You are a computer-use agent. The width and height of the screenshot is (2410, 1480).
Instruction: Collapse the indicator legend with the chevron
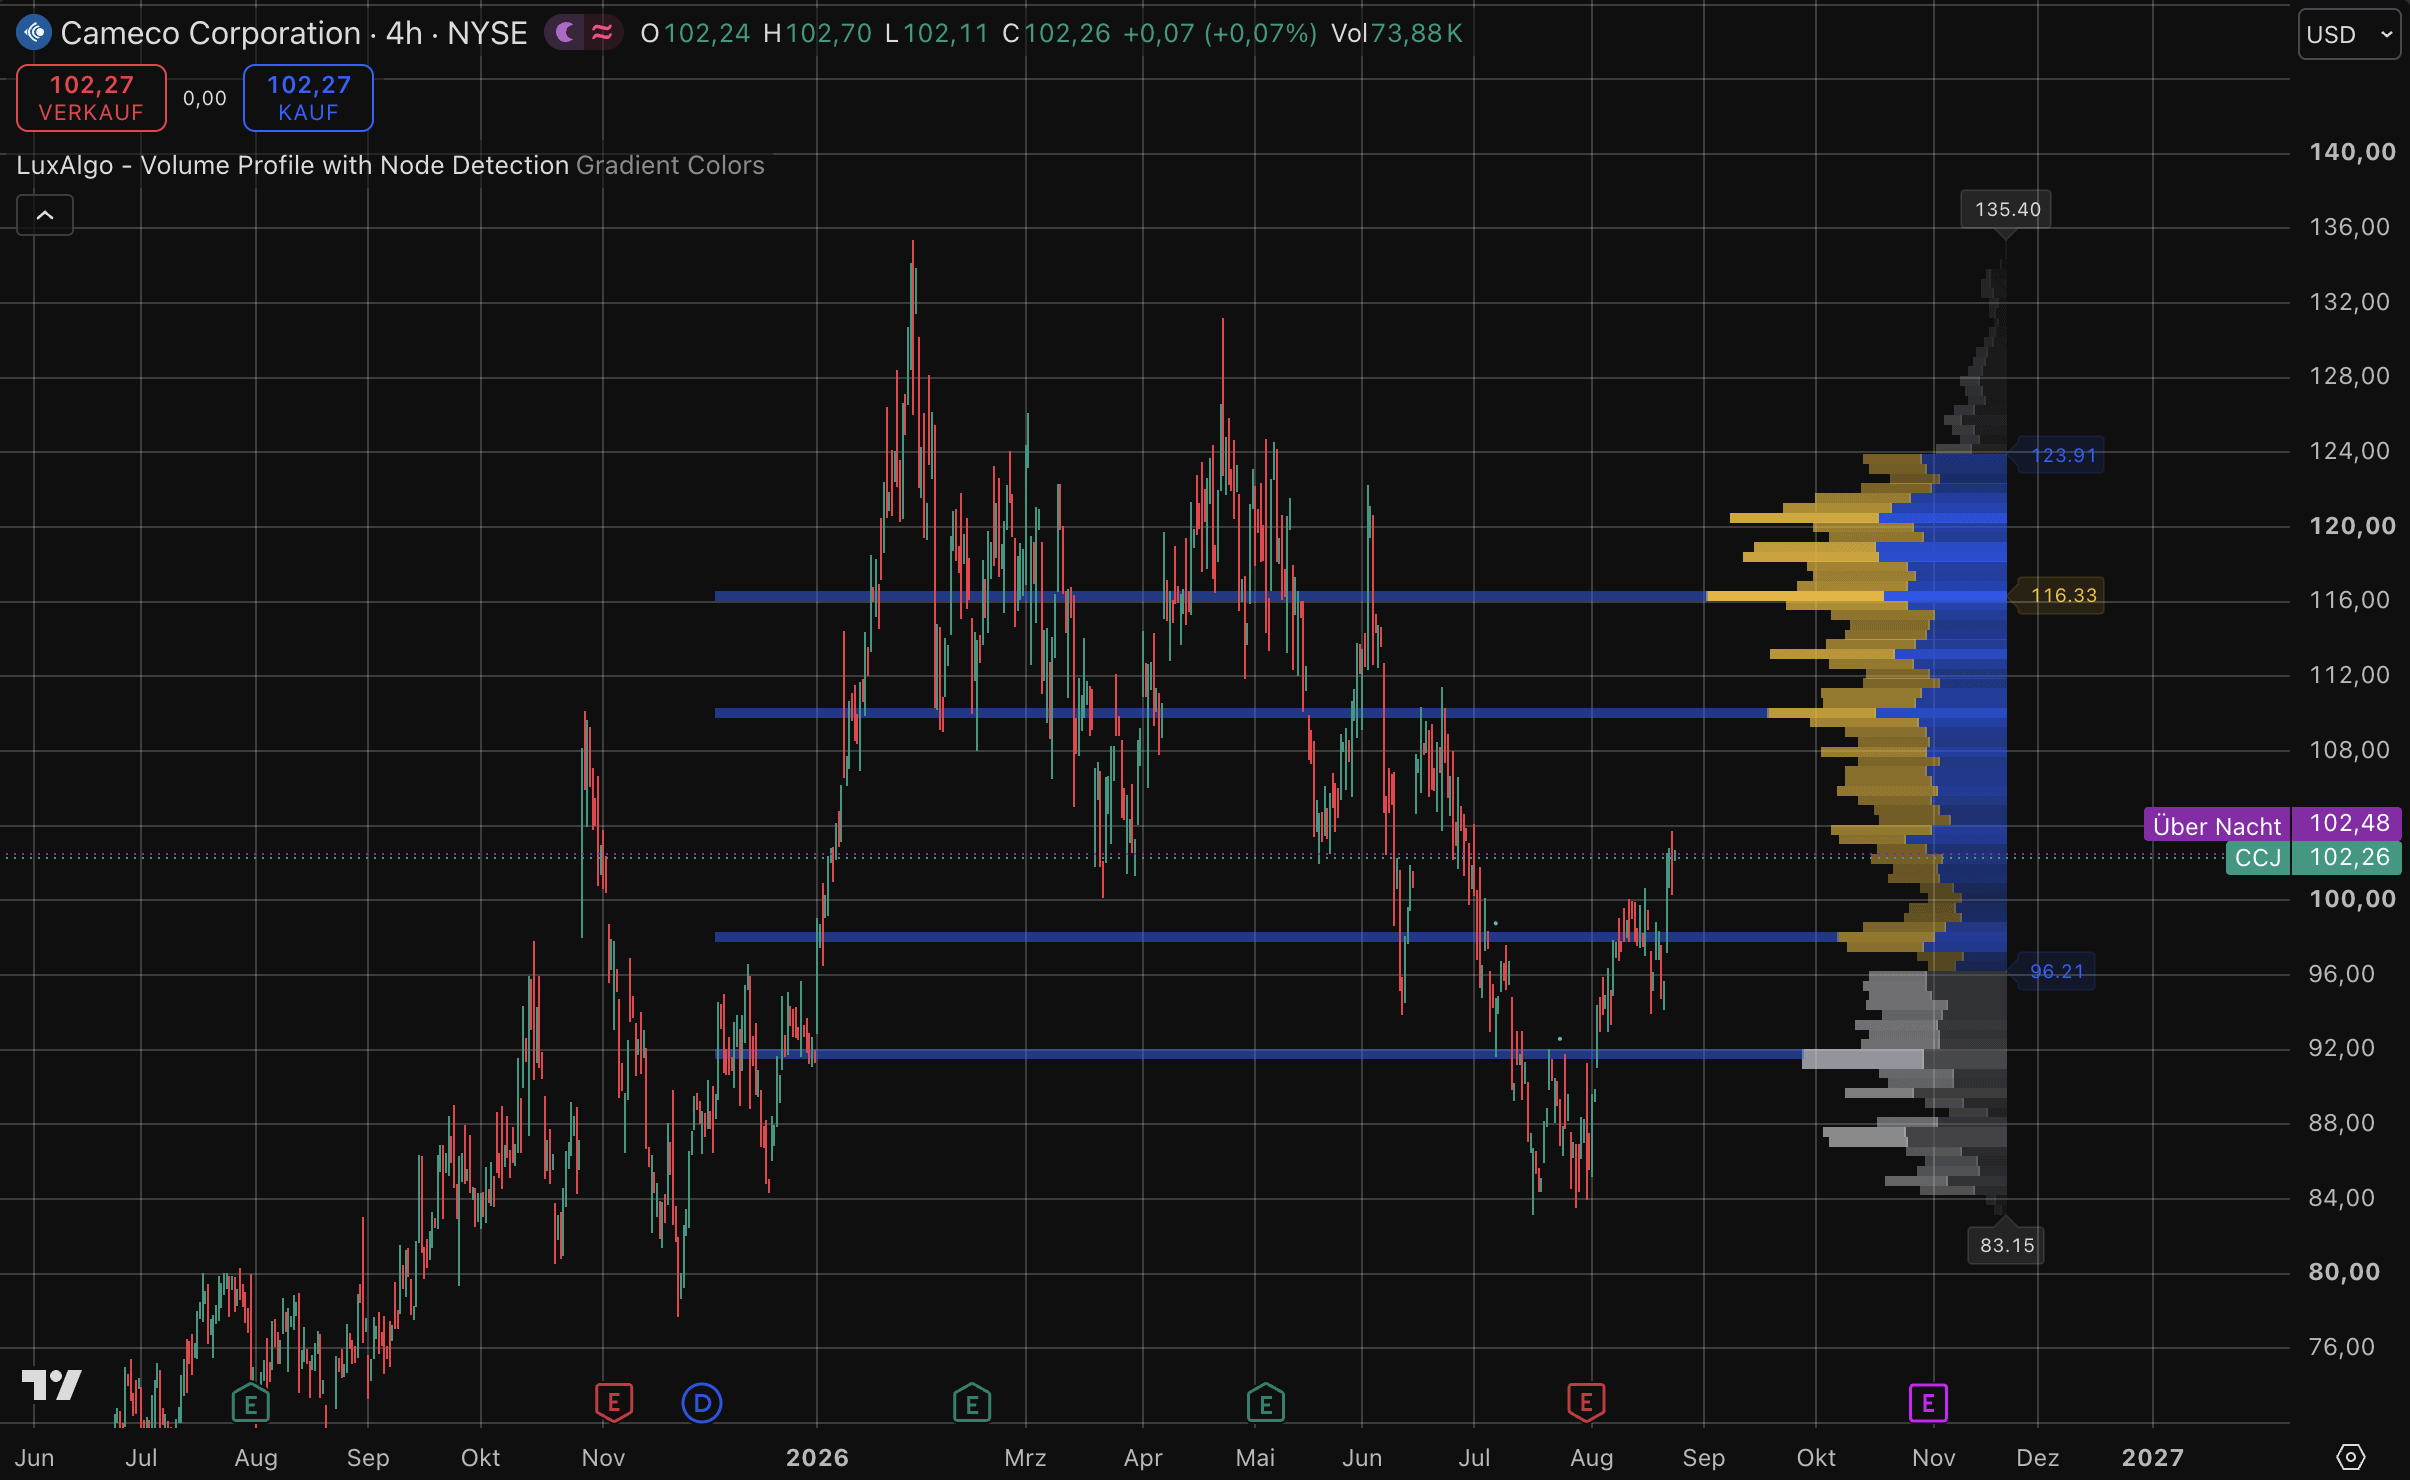point(45,215)
